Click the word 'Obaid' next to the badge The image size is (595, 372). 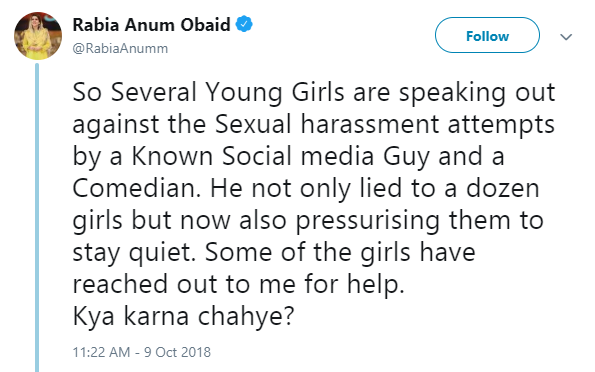click(x=205, y=25)
